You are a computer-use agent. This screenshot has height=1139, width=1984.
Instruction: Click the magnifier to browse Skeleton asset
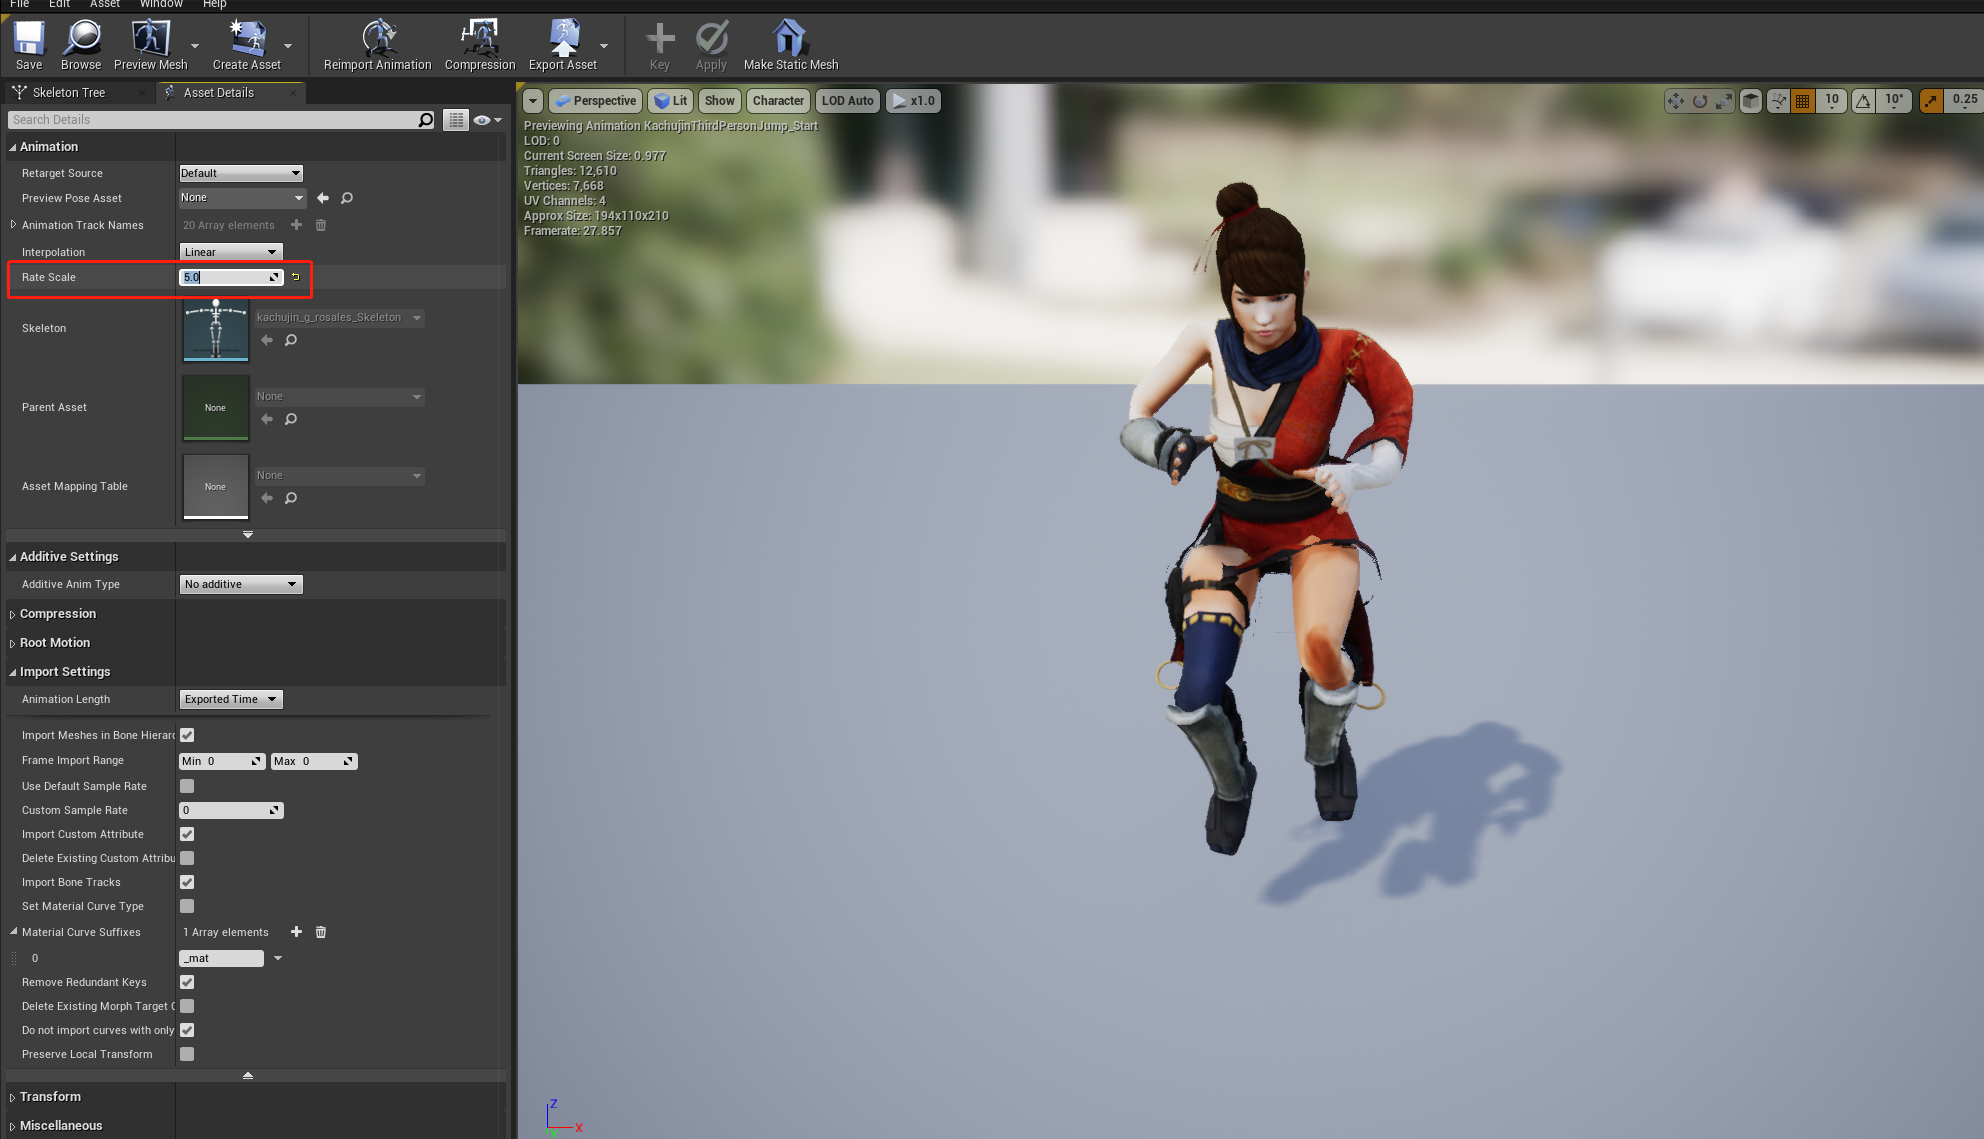(291, 340)
